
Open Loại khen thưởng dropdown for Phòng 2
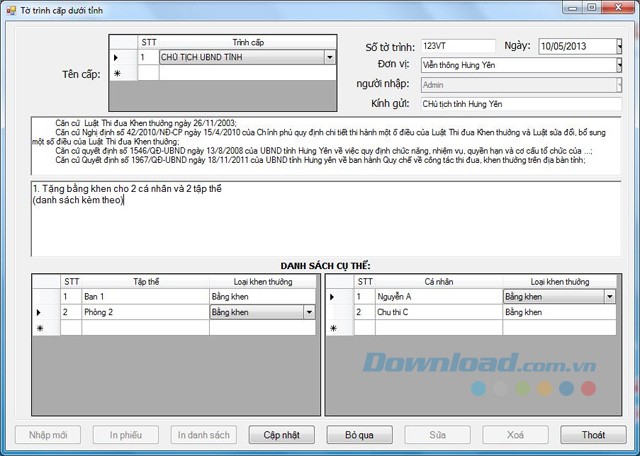308,312
